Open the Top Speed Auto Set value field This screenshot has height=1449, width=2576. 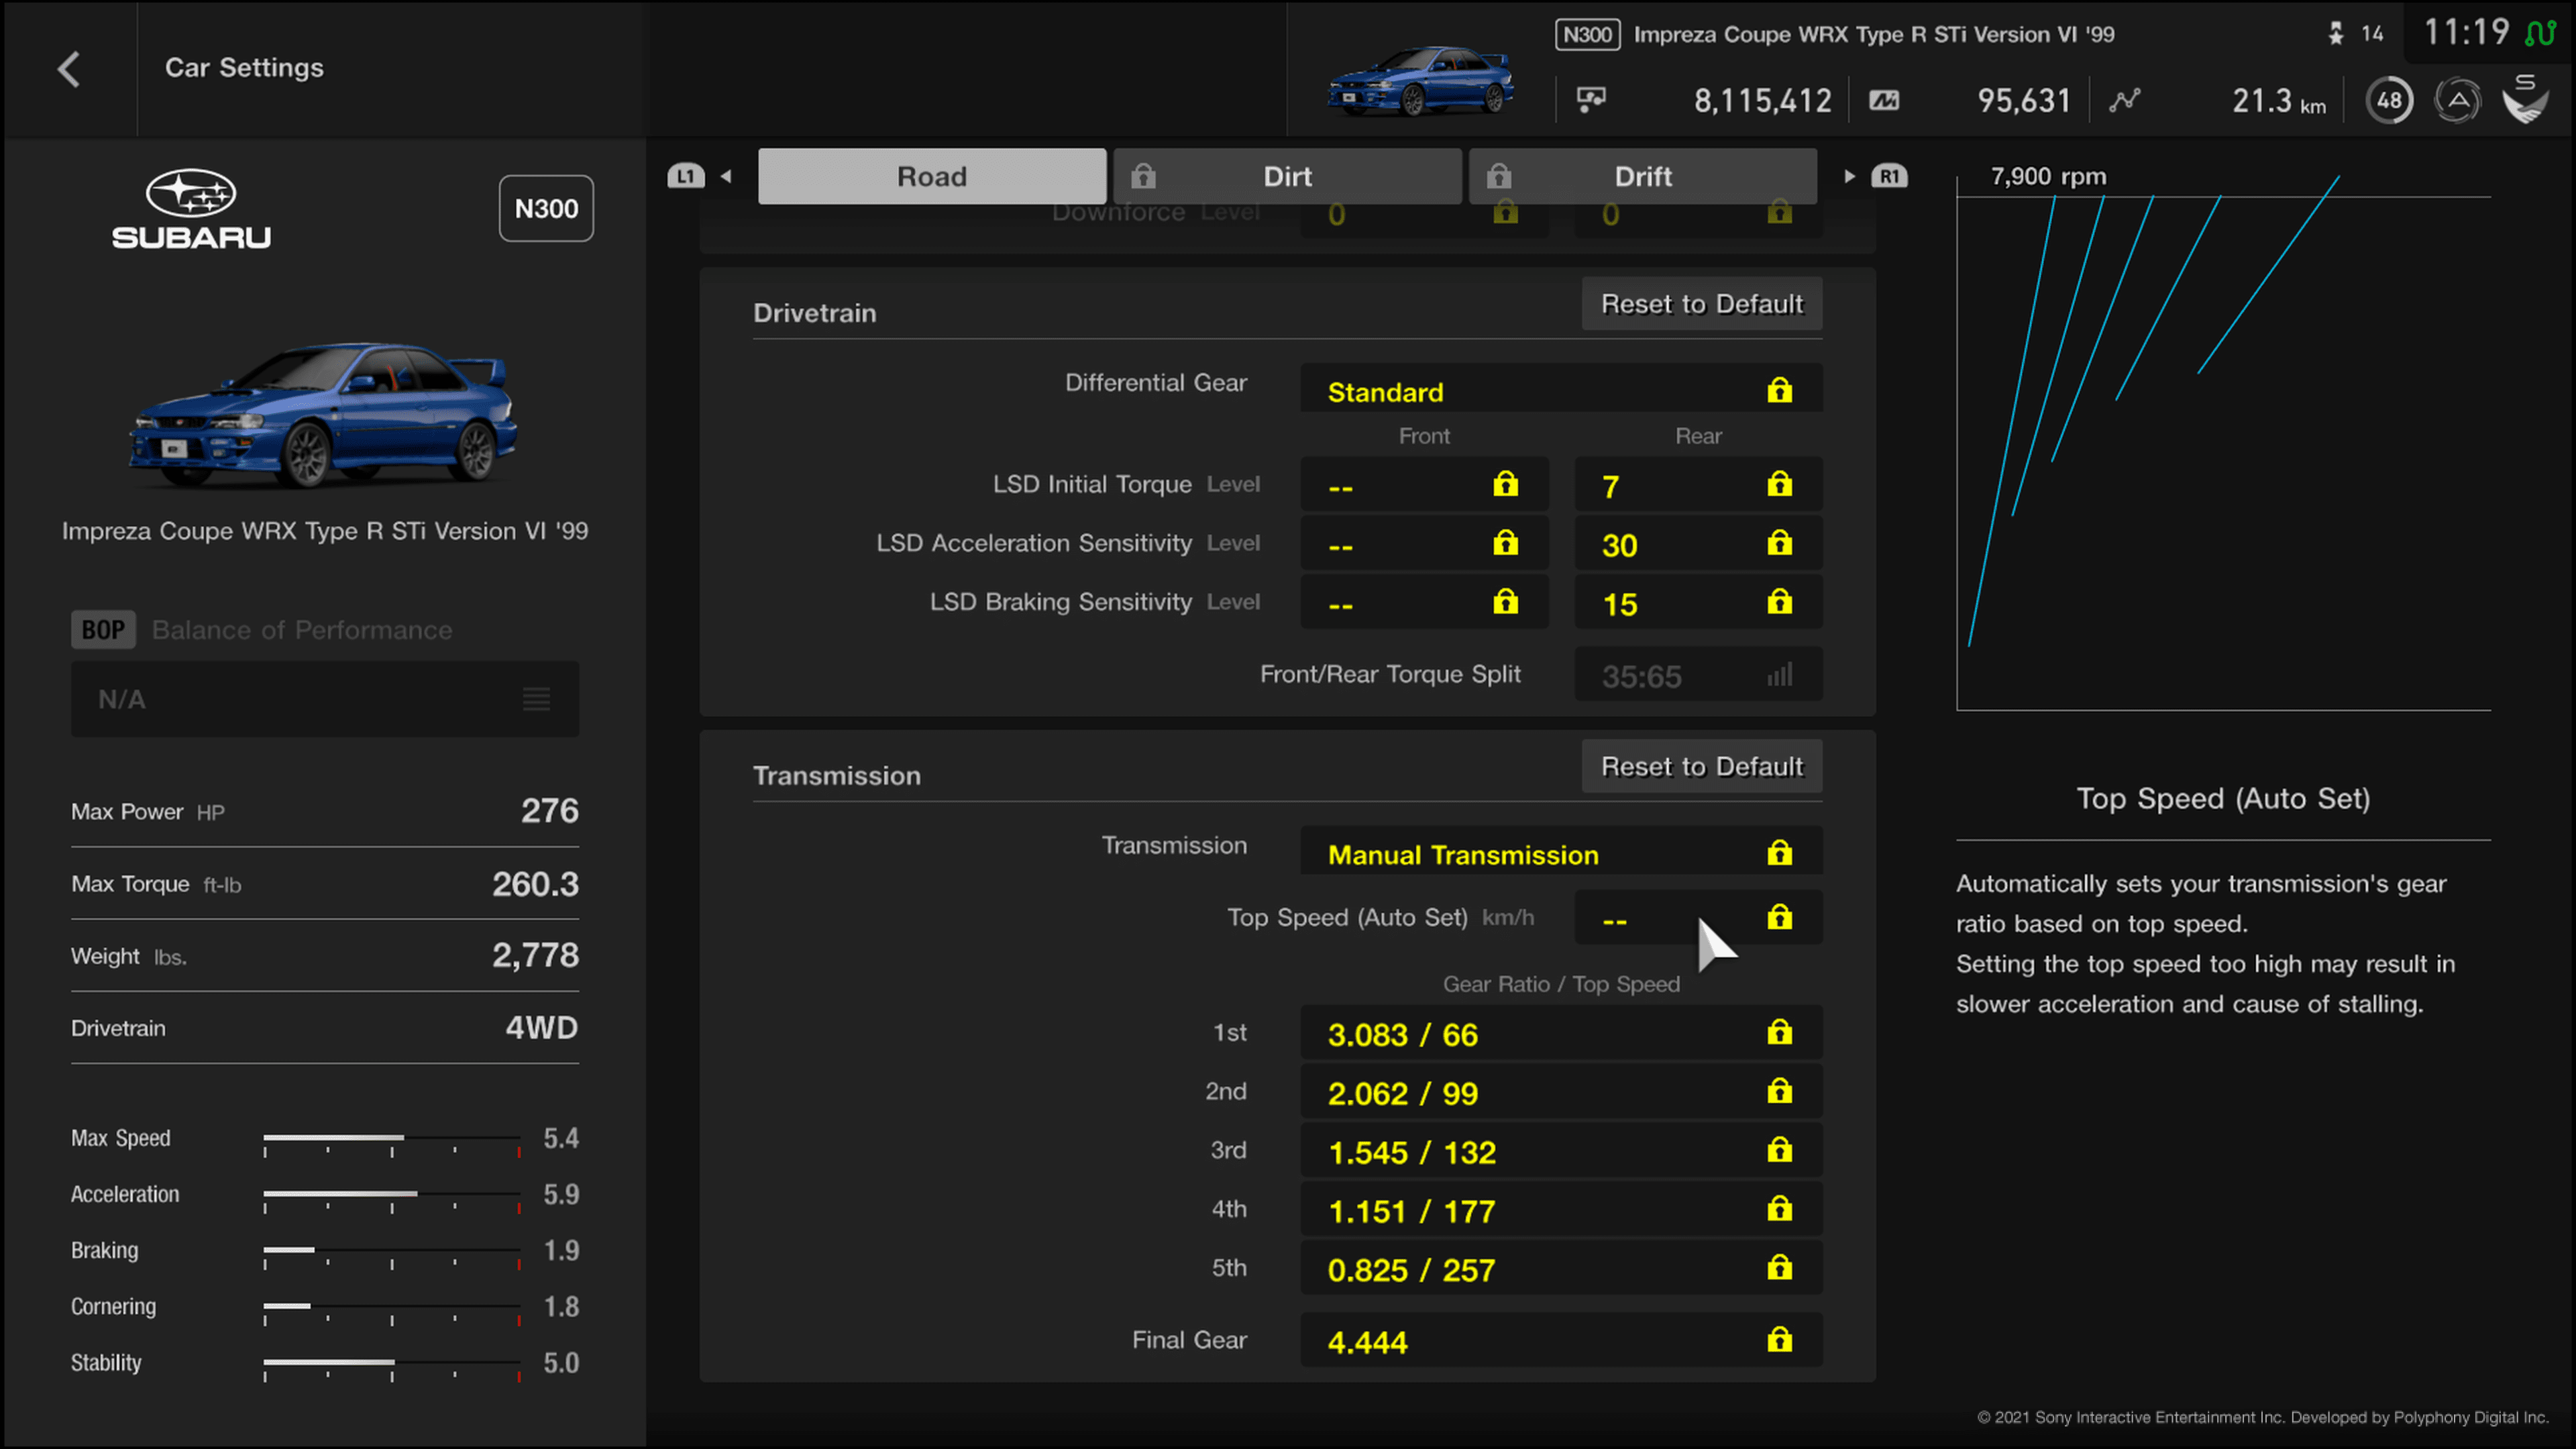pos(1698,917)
